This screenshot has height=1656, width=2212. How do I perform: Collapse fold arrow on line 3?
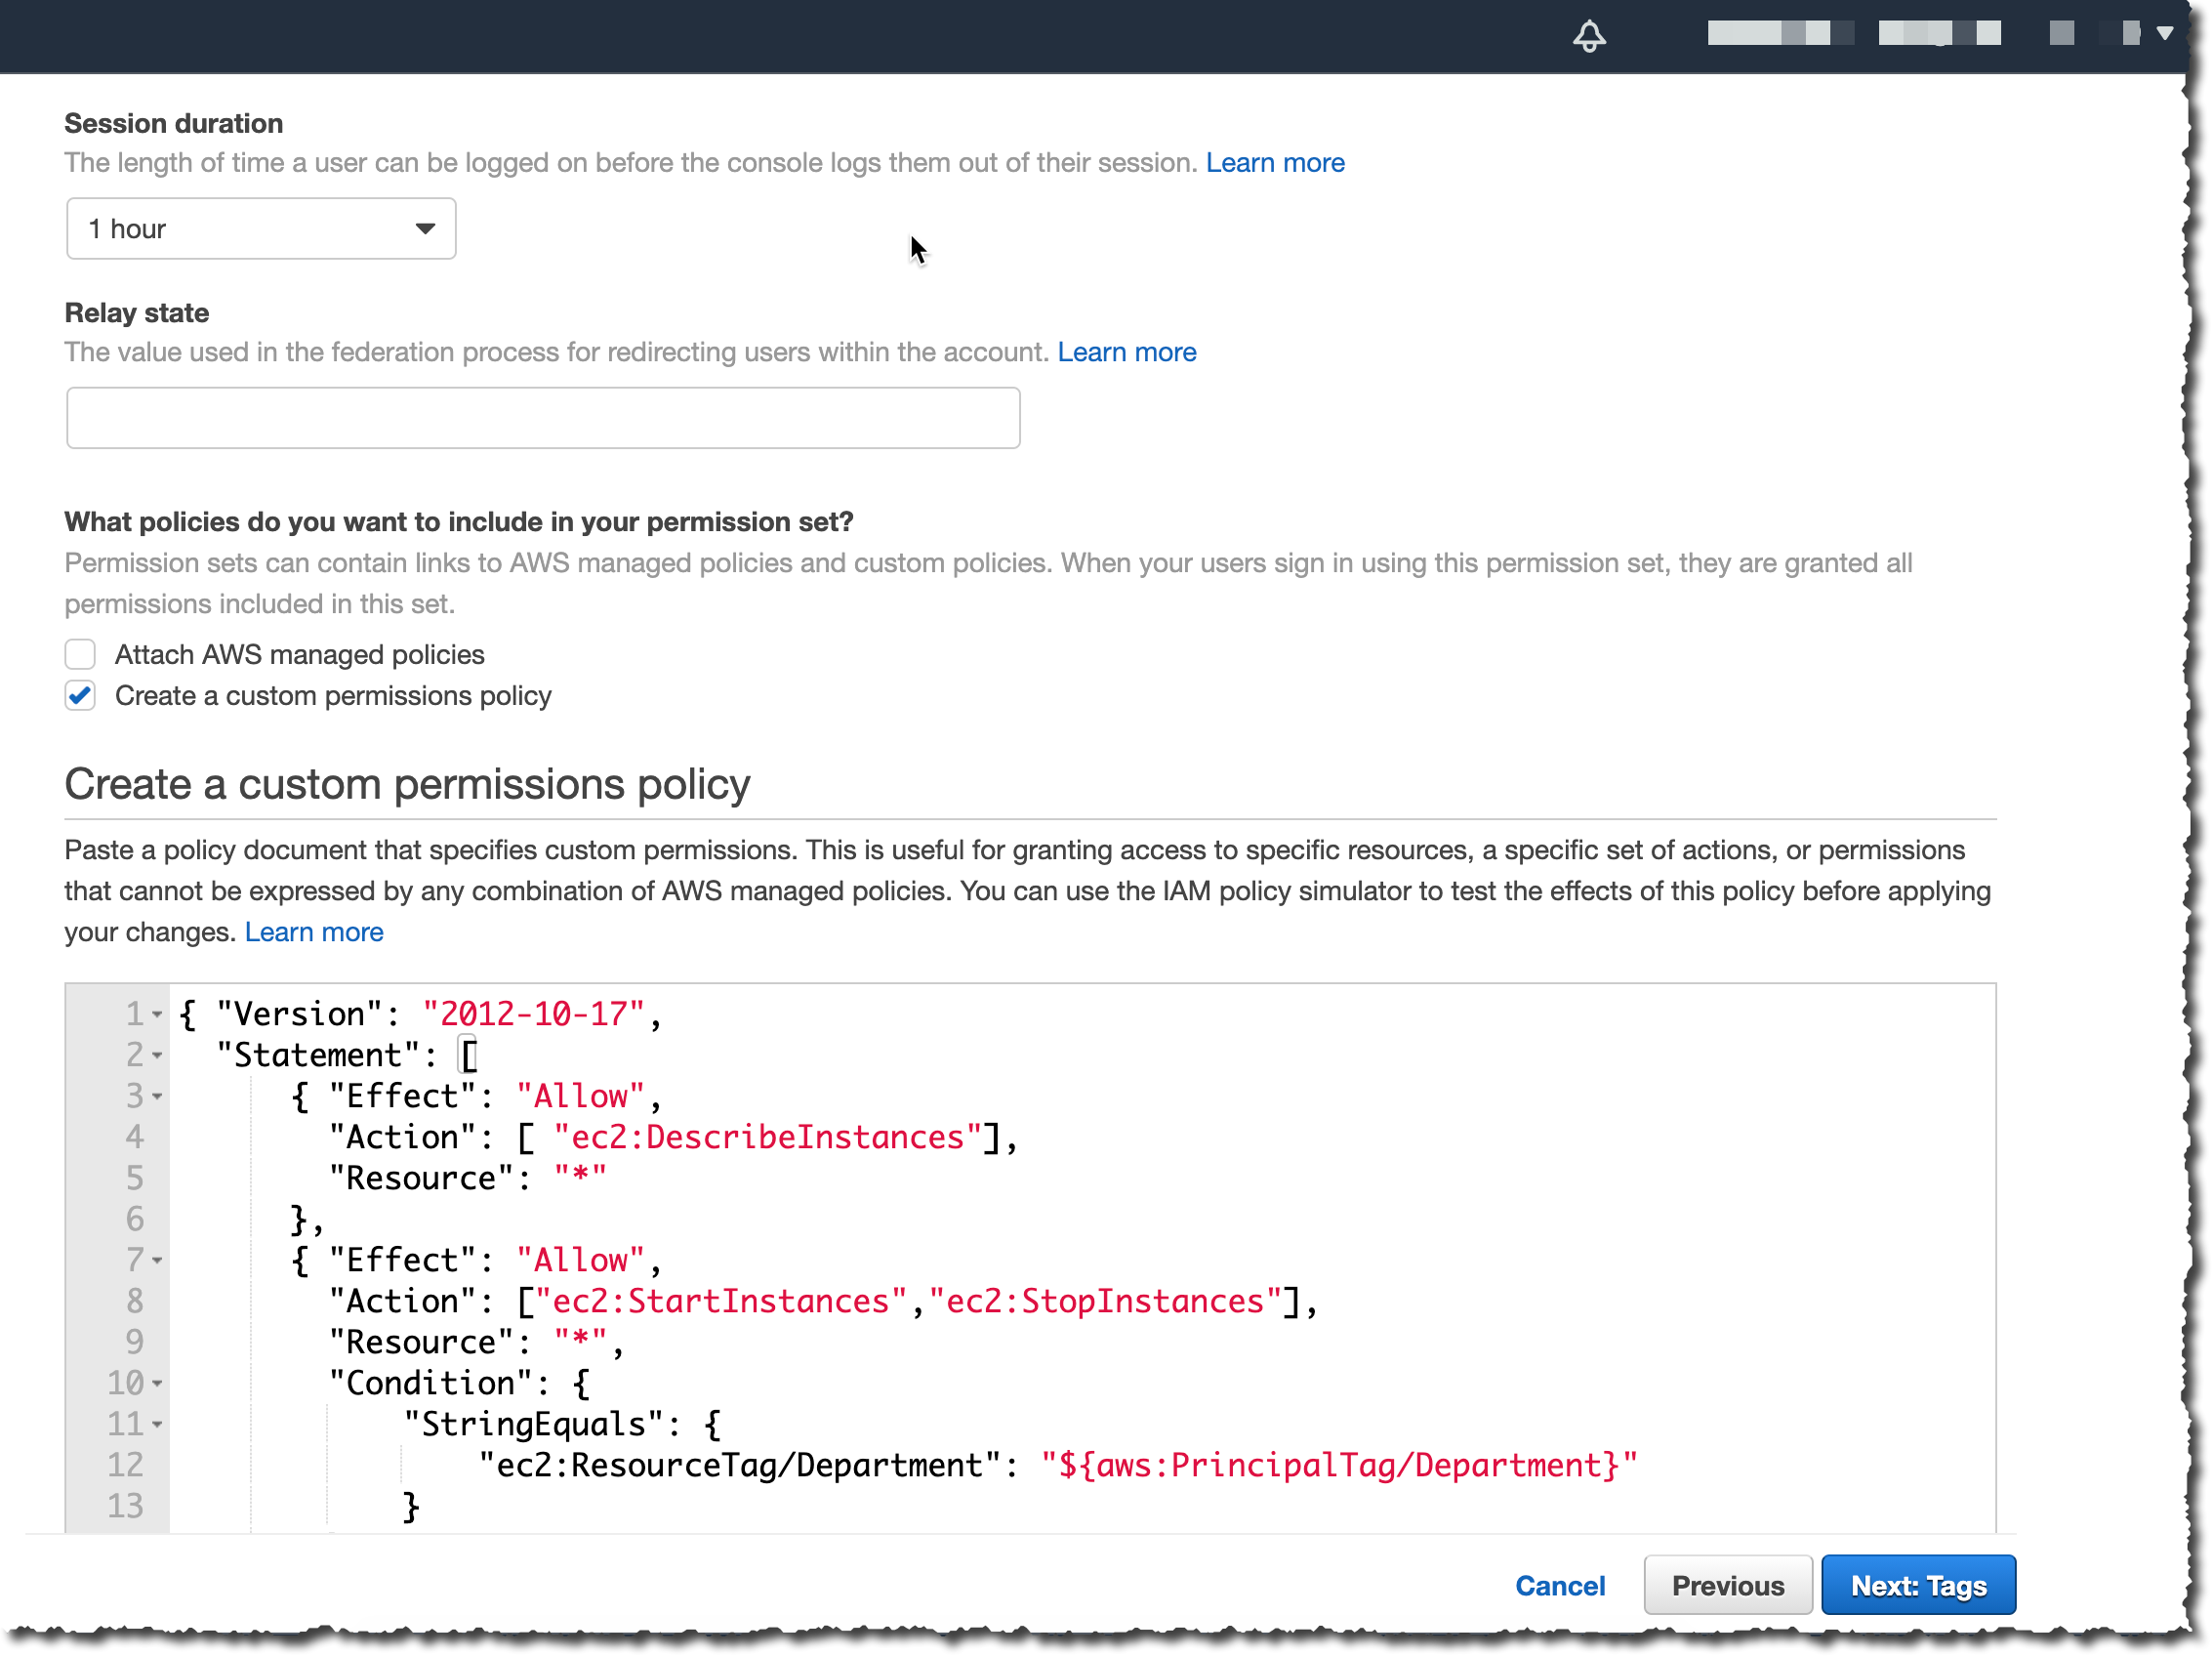pyautogui.click(x=157, y=1097)
